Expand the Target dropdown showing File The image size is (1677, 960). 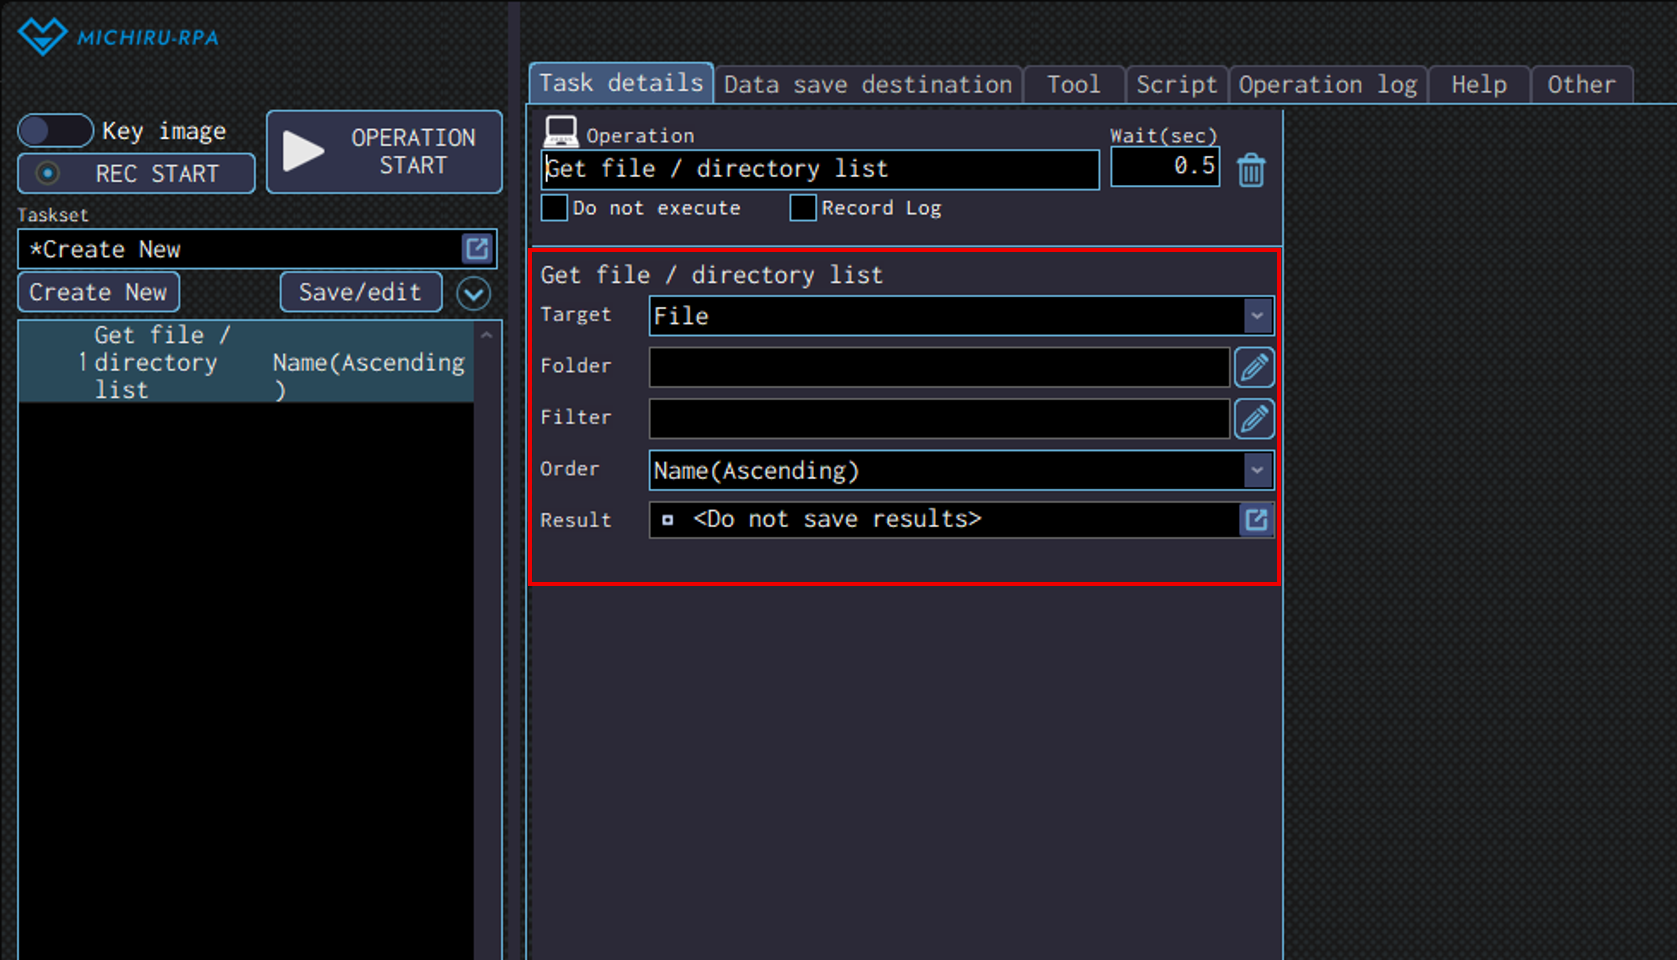pos(1257,316)
